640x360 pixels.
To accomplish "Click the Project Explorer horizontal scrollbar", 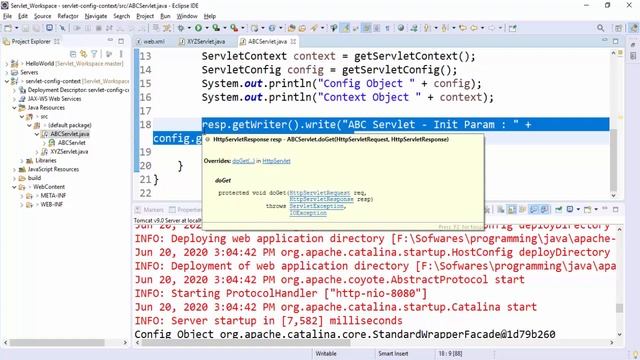I will [57, 342].
